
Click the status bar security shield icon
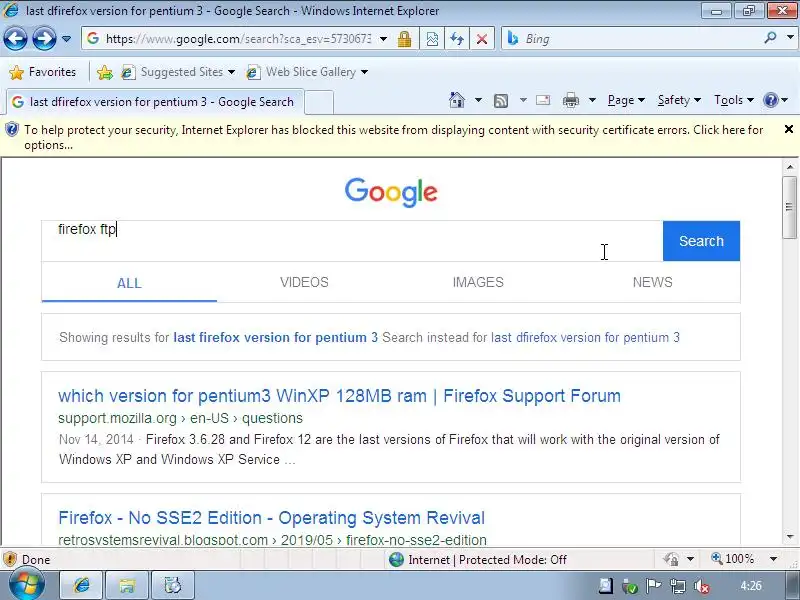(10, 560)
